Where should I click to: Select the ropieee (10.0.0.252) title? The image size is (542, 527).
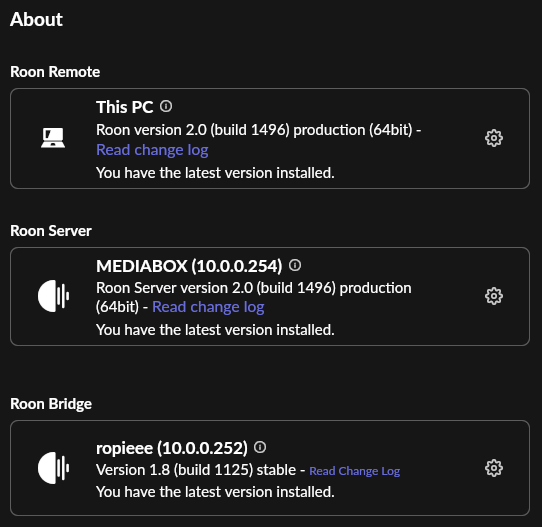pos(172,448)
